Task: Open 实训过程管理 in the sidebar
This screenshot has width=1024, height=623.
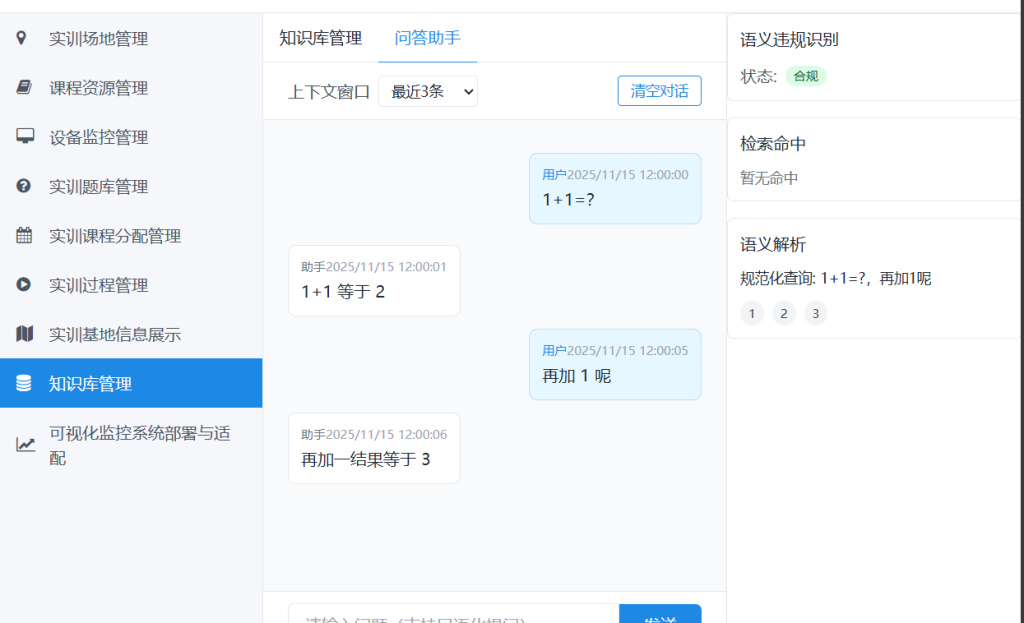Action: 98,285
